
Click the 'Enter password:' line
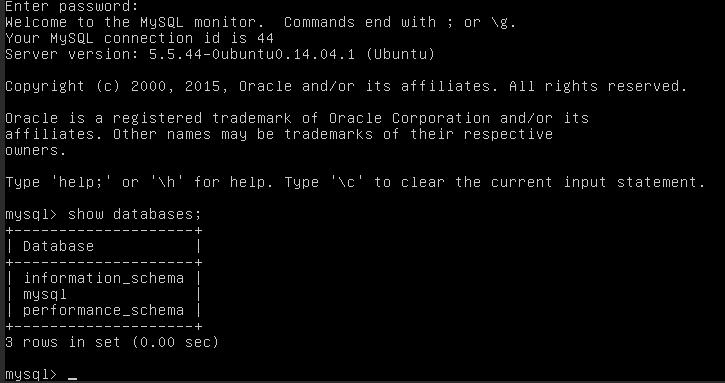pyautogui.click(x=72, y=6)
